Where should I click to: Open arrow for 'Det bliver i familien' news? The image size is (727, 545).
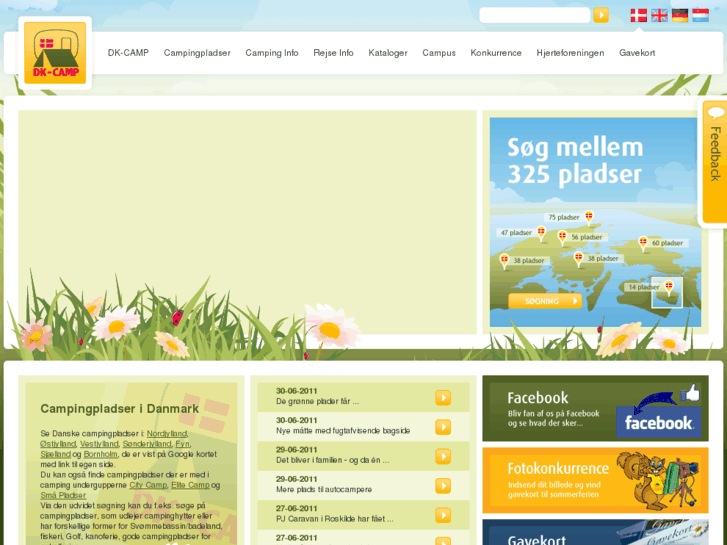[443, 456]
